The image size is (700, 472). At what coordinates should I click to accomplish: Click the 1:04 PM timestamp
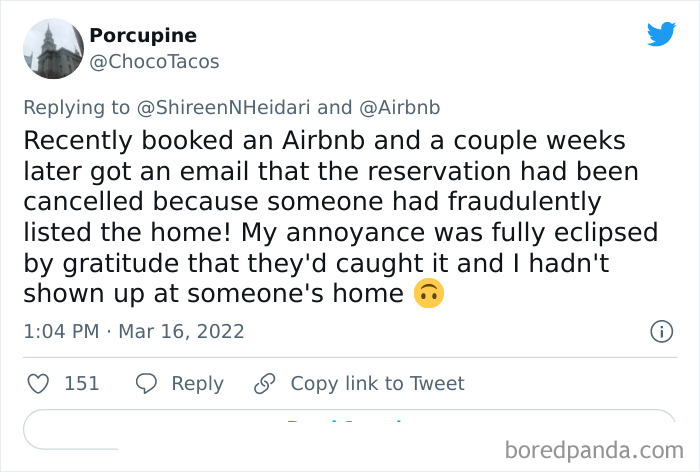pyautogui.click(x=62, y=331)
